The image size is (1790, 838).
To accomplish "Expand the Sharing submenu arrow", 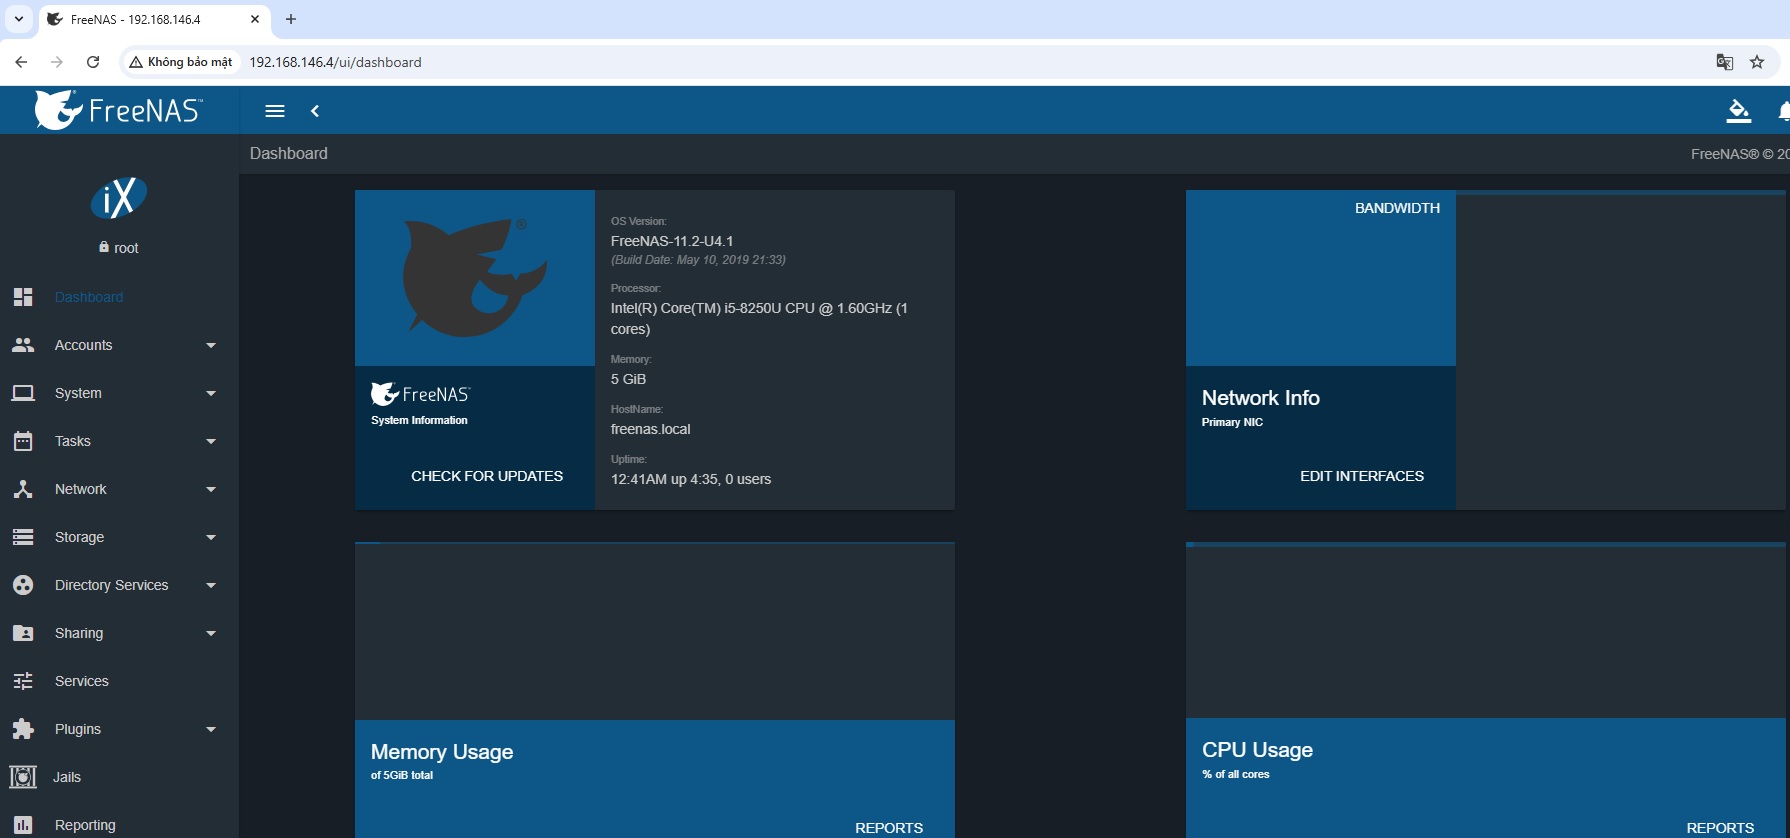I will [x=211, y=633].
